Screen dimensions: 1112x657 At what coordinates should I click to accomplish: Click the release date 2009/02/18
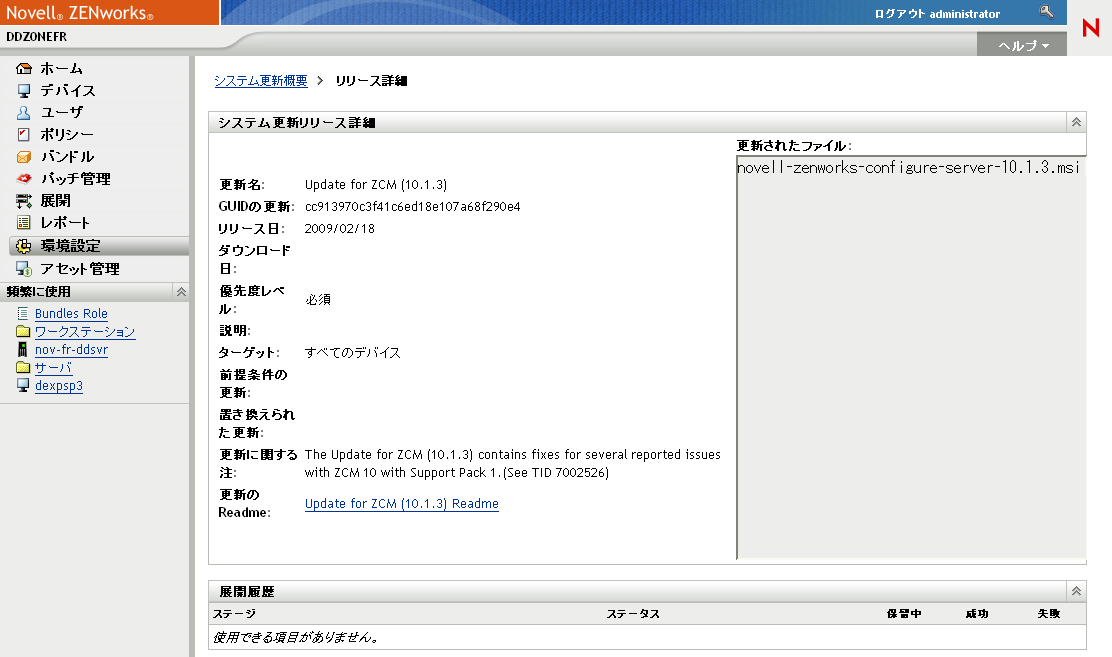click(340, 228)
